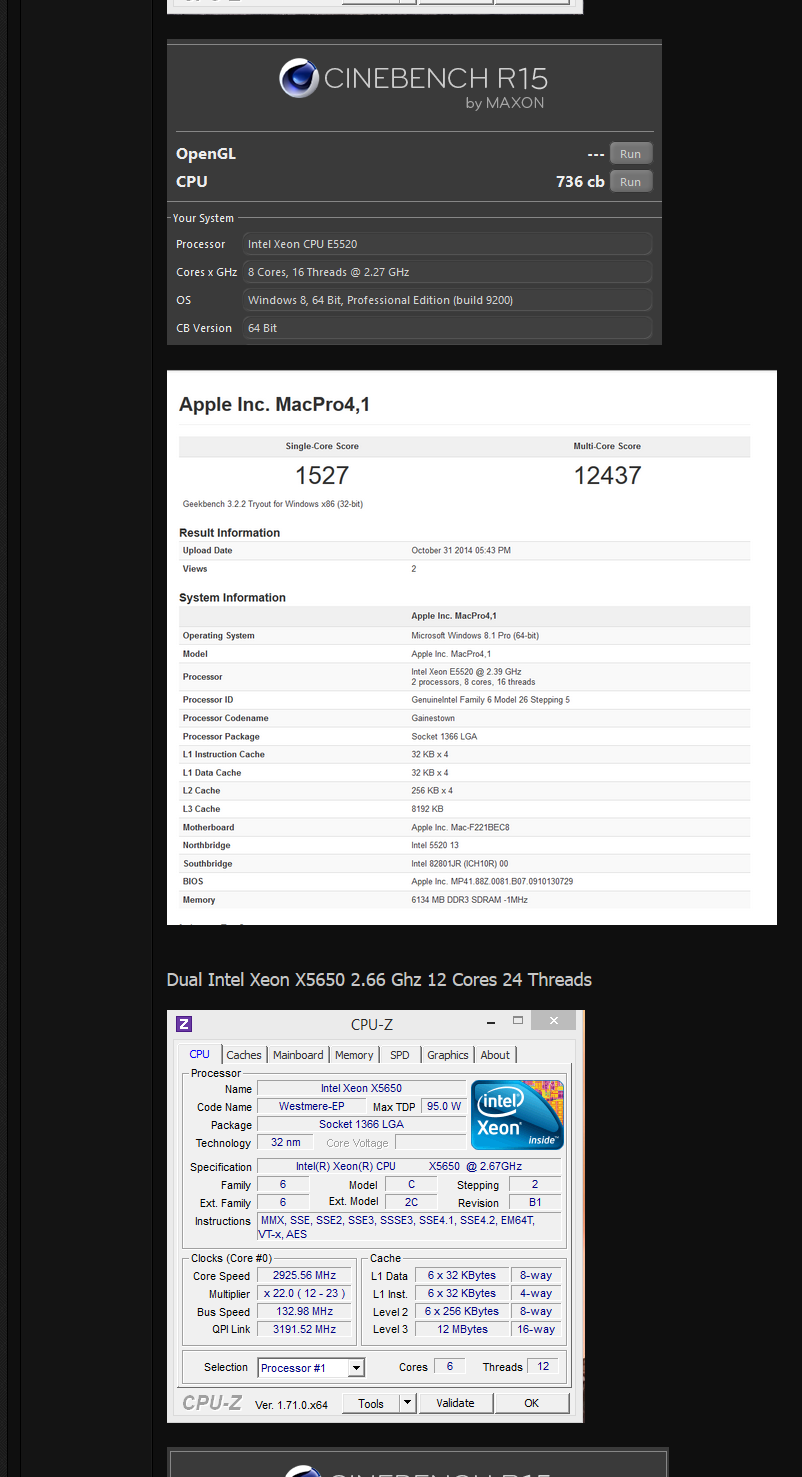Click the BIOS MP41.88Z.0081.B07 value
This screenshot has height=1477, width=802.
(492, 882)
